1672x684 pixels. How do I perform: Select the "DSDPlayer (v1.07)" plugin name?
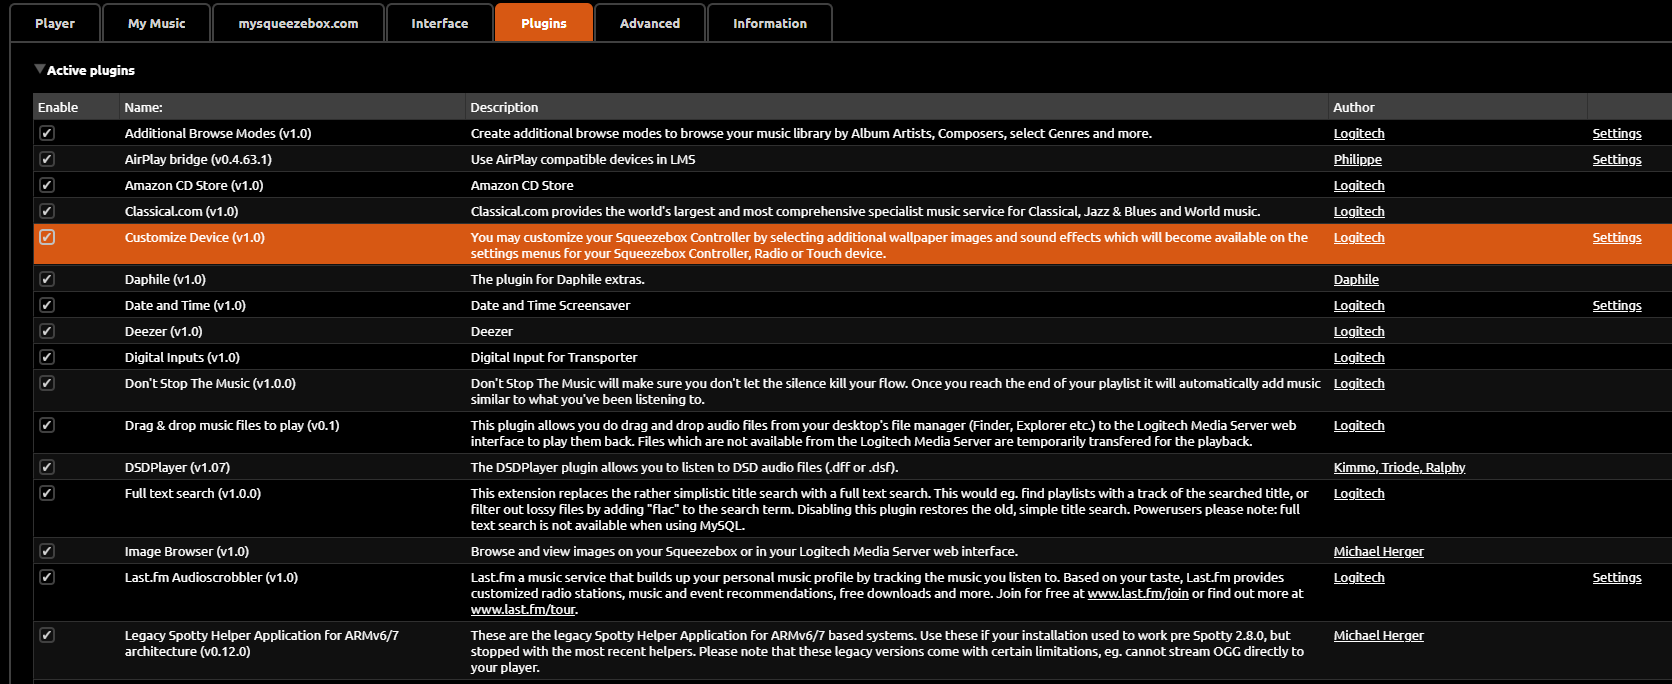coord(177,467)
